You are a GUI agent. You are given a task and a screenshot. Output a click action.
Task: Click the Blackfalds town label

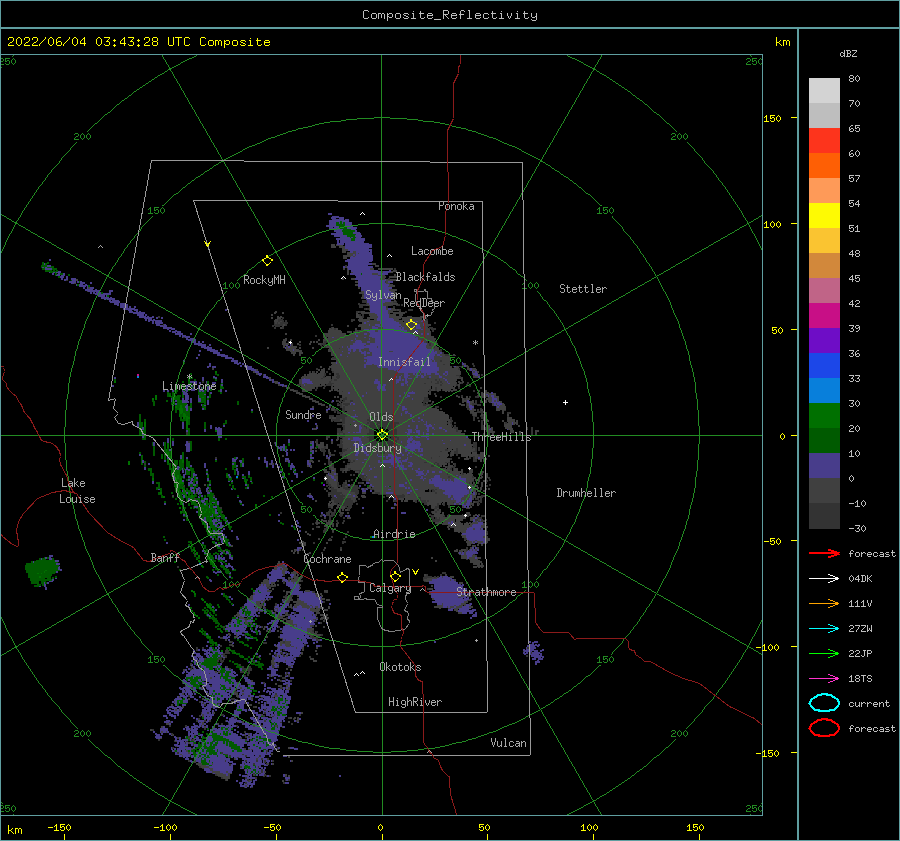(x=425, y=277)
